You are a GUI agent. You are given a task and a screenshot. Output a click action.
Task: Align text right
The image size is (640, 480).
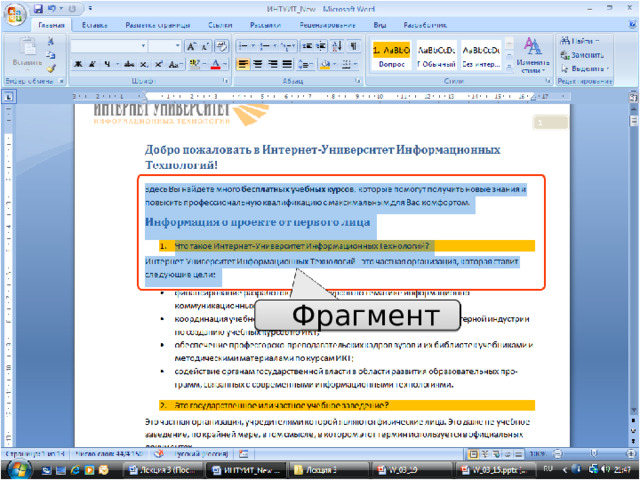(x=273, y=64)
